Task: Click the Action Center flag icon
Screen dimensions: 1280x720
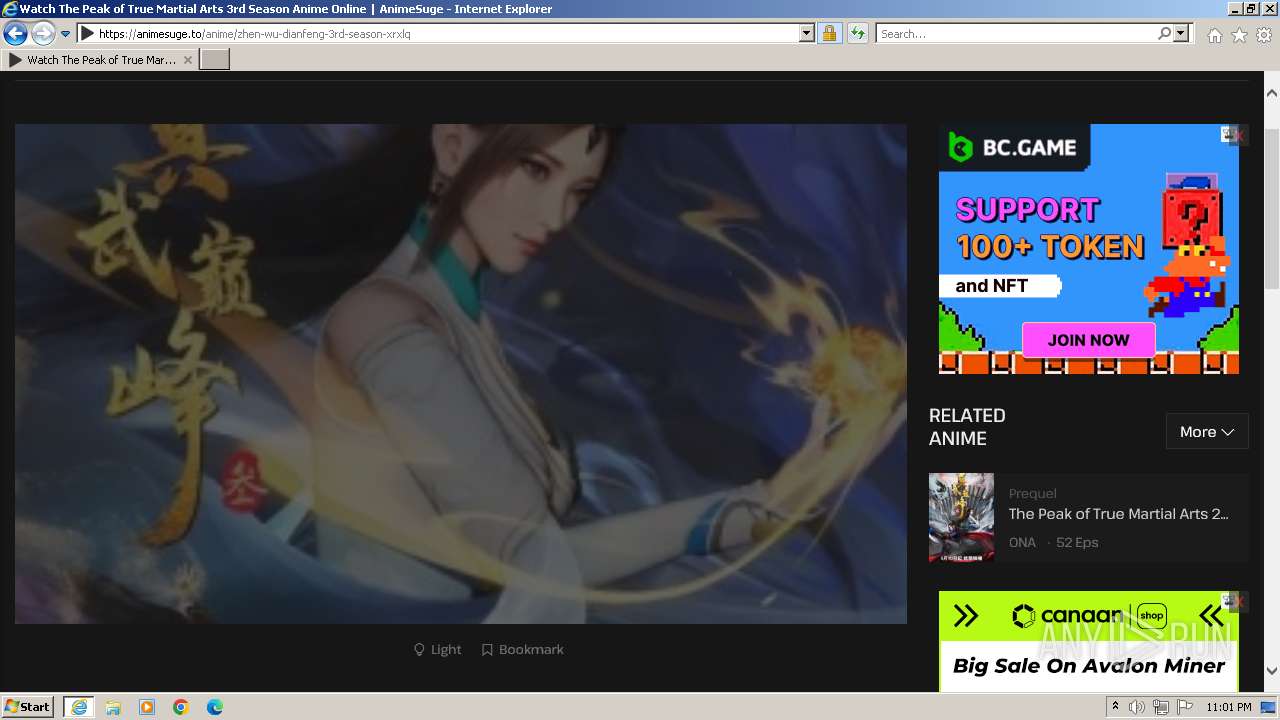Action: click(x=1185, y=707)
